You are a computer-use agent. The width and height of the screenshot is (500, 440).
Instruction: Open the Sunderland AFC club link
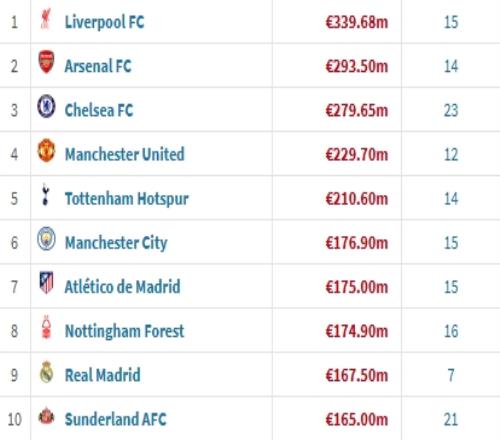(115, 419)
